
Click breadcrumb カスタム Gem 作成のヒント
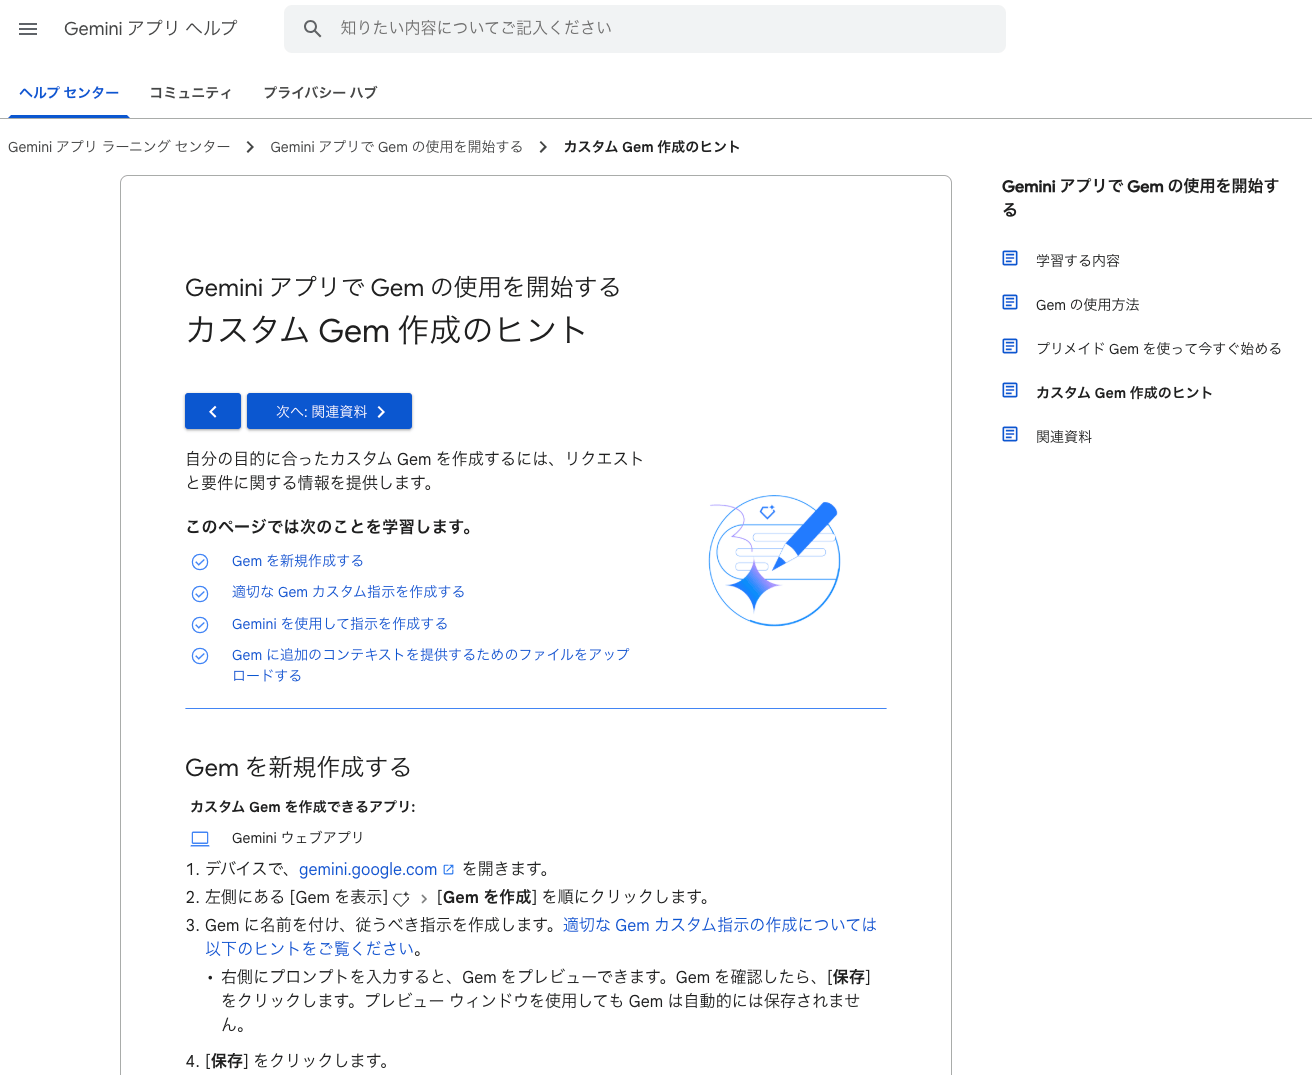pyautogui.click(x=652, y=147)
